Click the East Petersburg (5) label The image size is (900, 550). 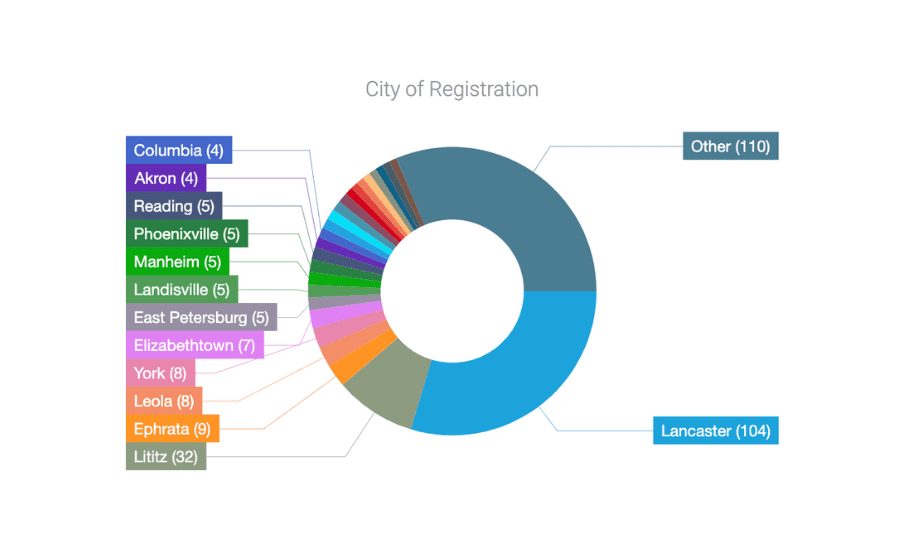point(201,317)
